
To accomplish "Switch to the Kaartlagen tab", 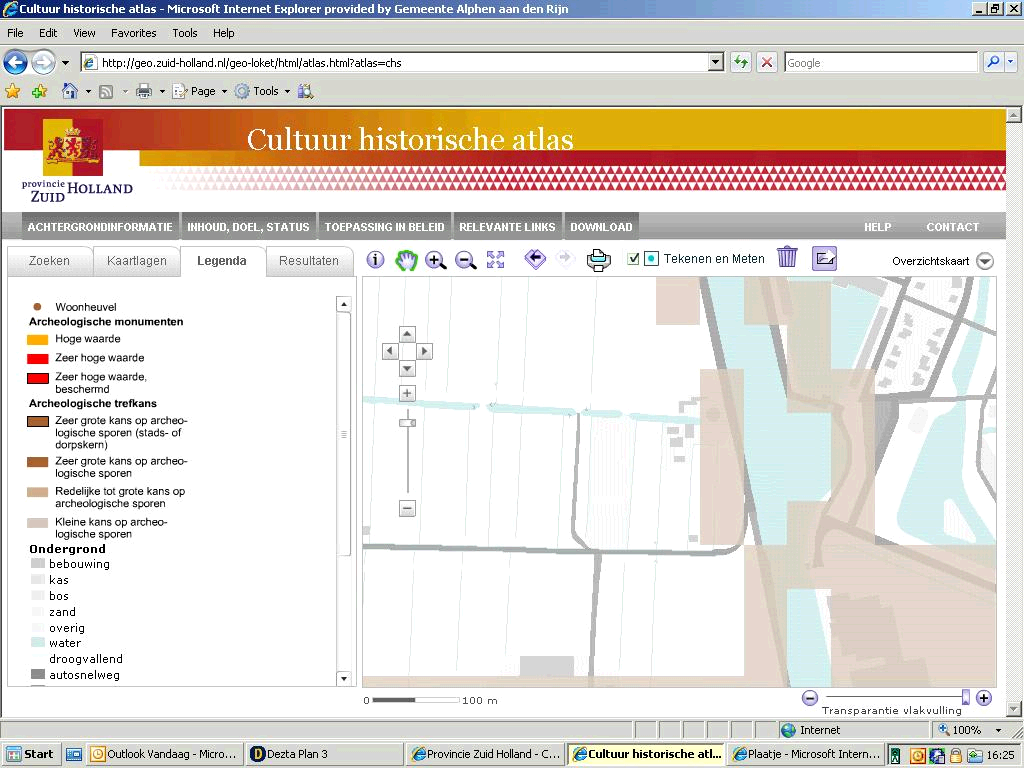I will click(x=136, y=261).
